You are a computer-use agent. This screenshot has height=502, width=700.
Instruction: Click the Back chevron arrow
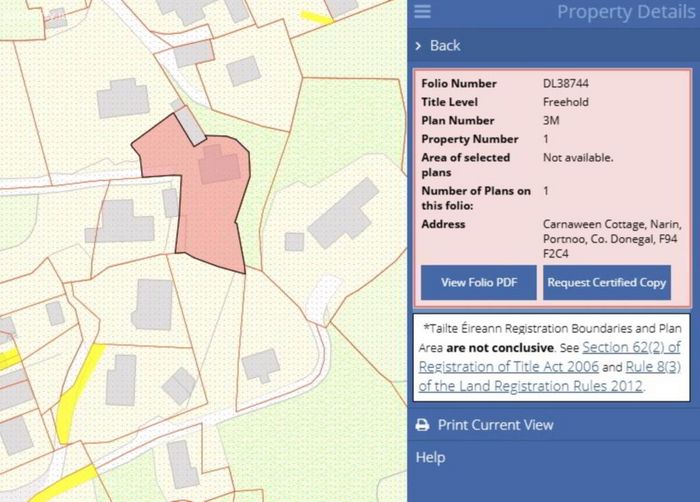[x=418, y=46]
